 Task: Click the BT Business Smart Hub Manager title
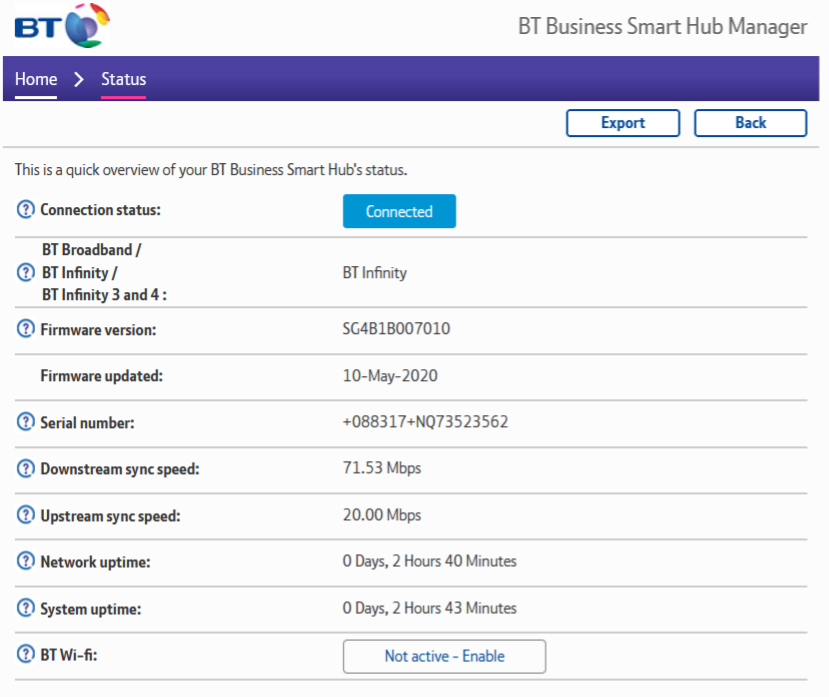click(x=662, y=27)
